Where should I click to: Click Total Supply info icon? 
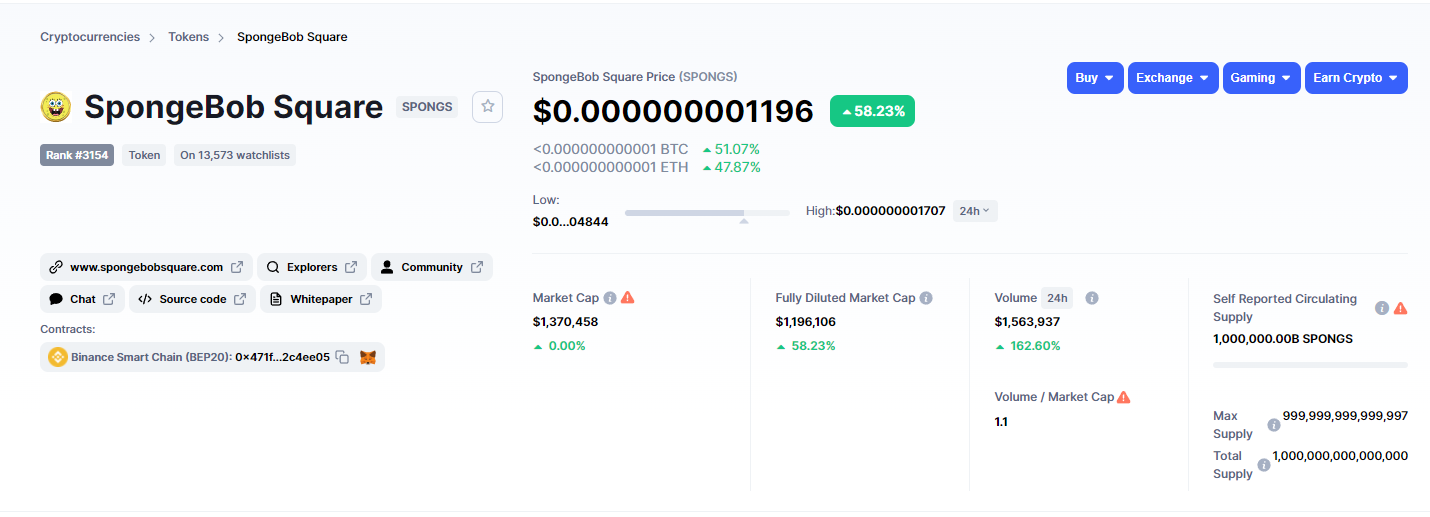pos(1264,465)
